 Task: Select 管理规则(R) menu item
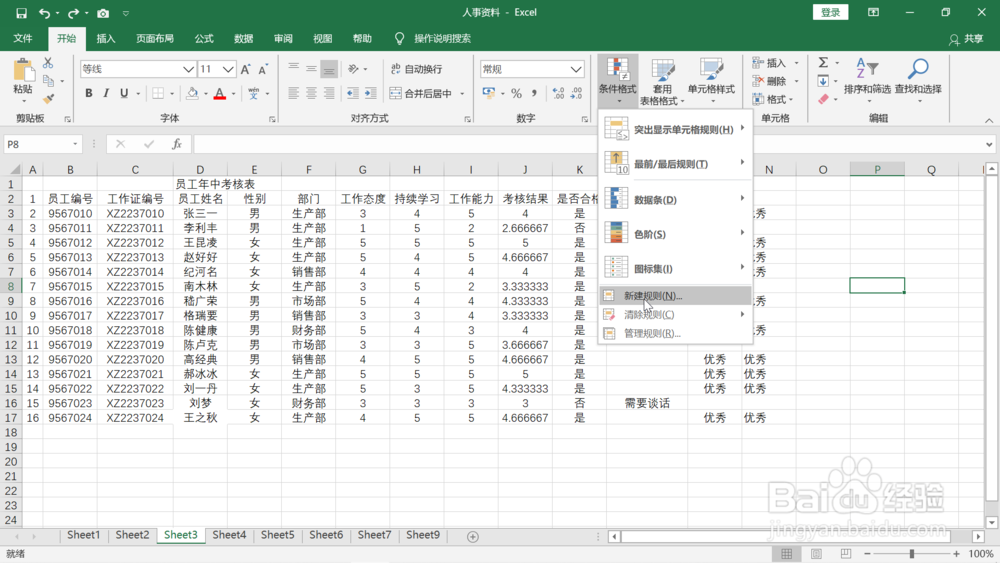[x=675, y=333]
